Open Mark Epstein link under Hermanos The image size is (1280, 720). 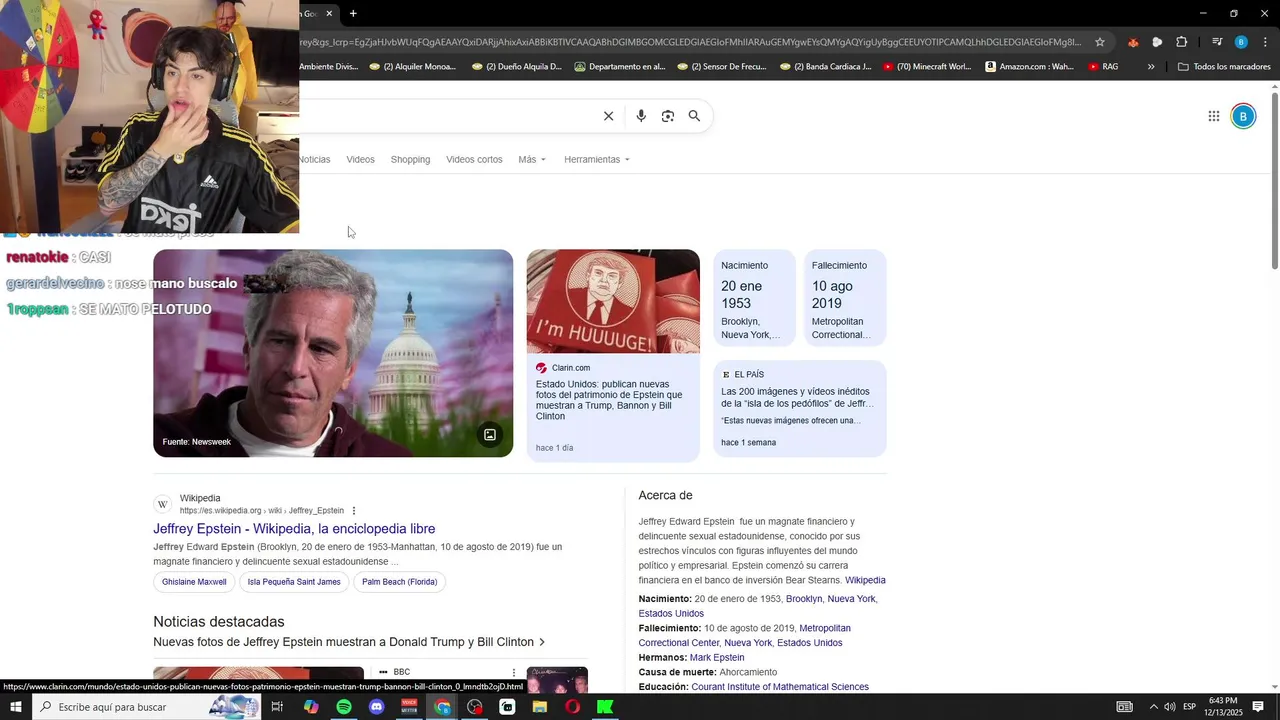(717, 658)
